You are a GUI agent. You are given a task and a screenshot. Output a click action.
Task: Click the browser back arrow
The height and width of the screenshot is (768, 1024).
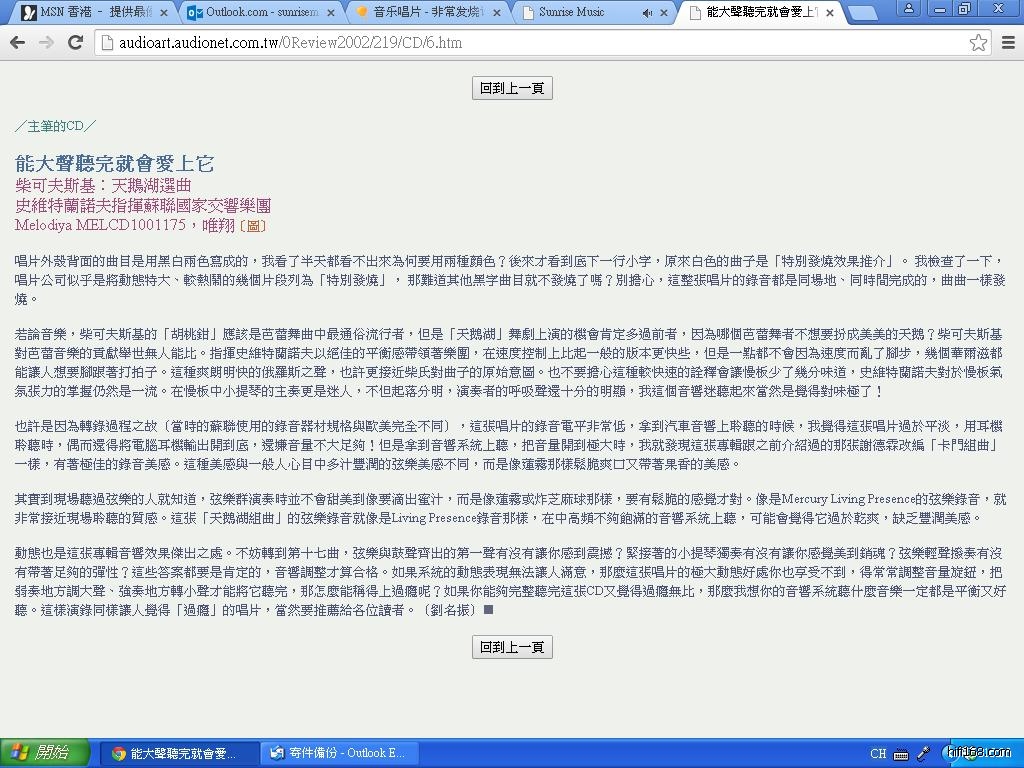pos(17,43)
